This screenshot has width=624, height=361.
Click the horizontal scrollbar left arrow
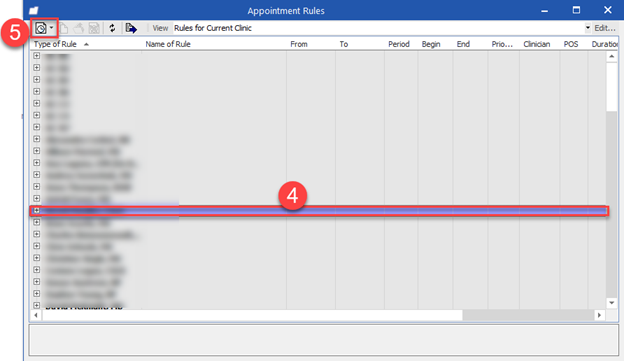(36, 315)
